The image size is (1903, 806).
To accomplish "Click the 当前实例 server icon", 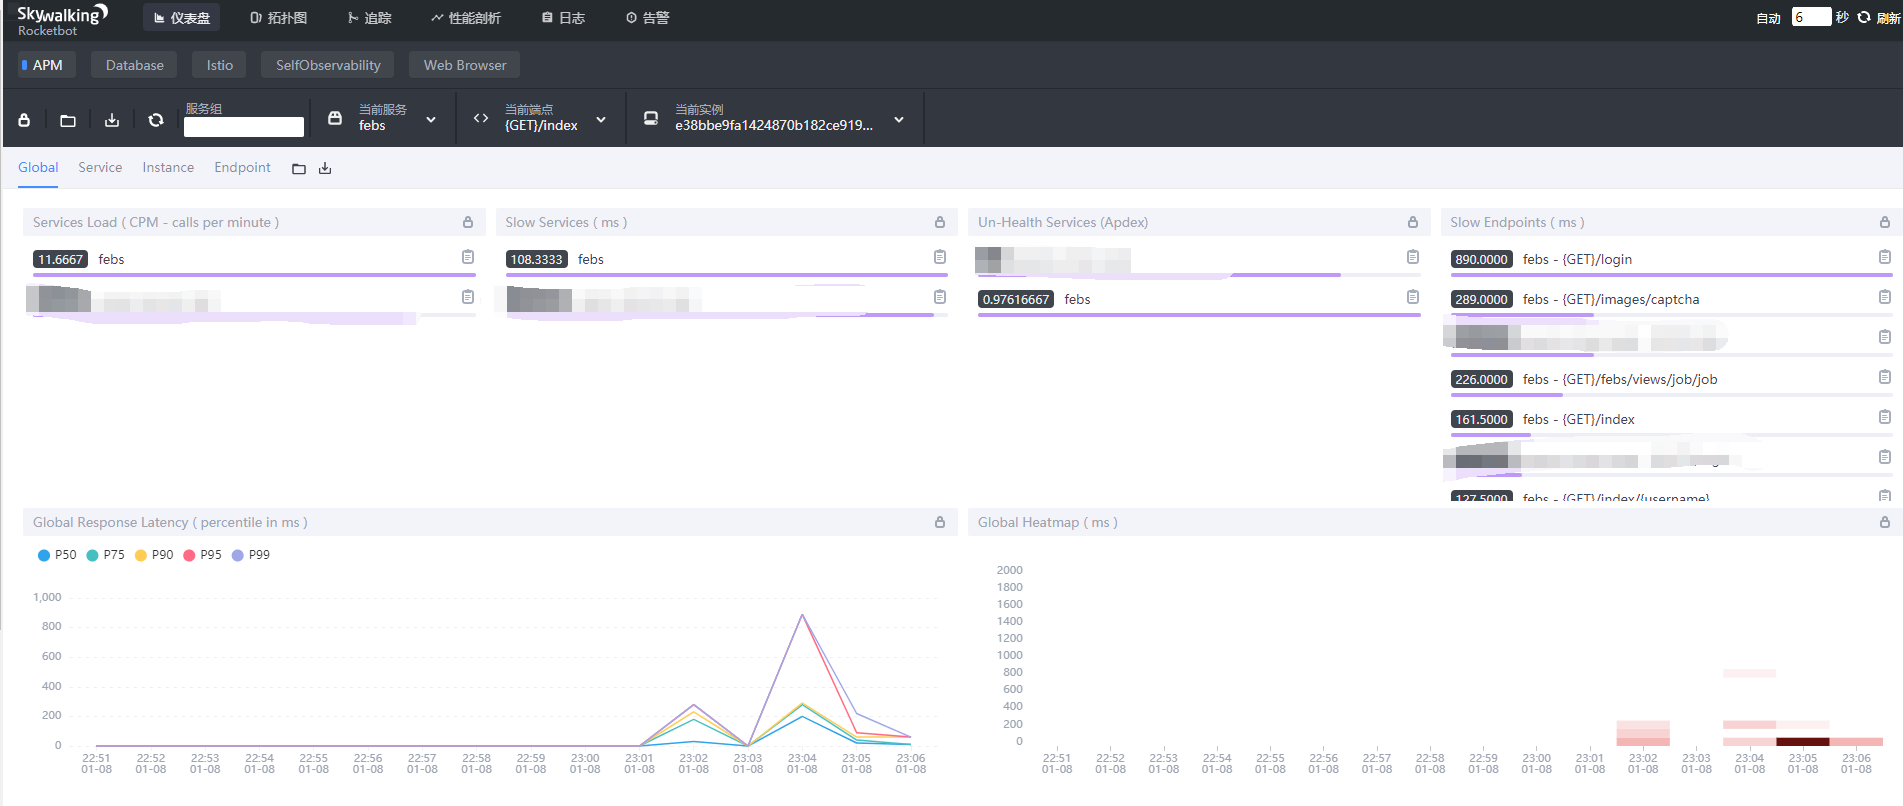I will [651, 118].
